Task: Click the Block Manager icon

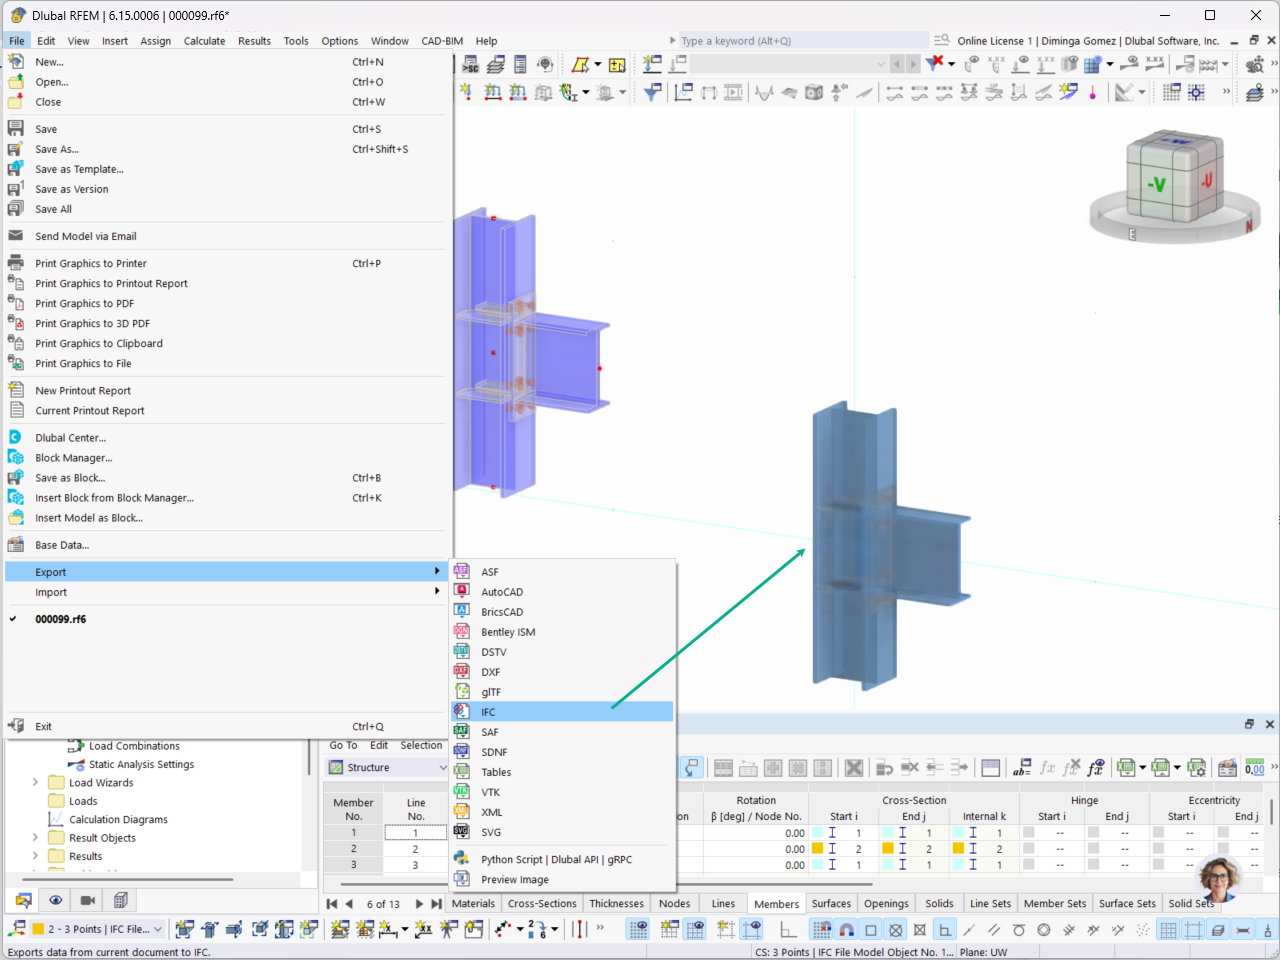Action: (15, 457)
